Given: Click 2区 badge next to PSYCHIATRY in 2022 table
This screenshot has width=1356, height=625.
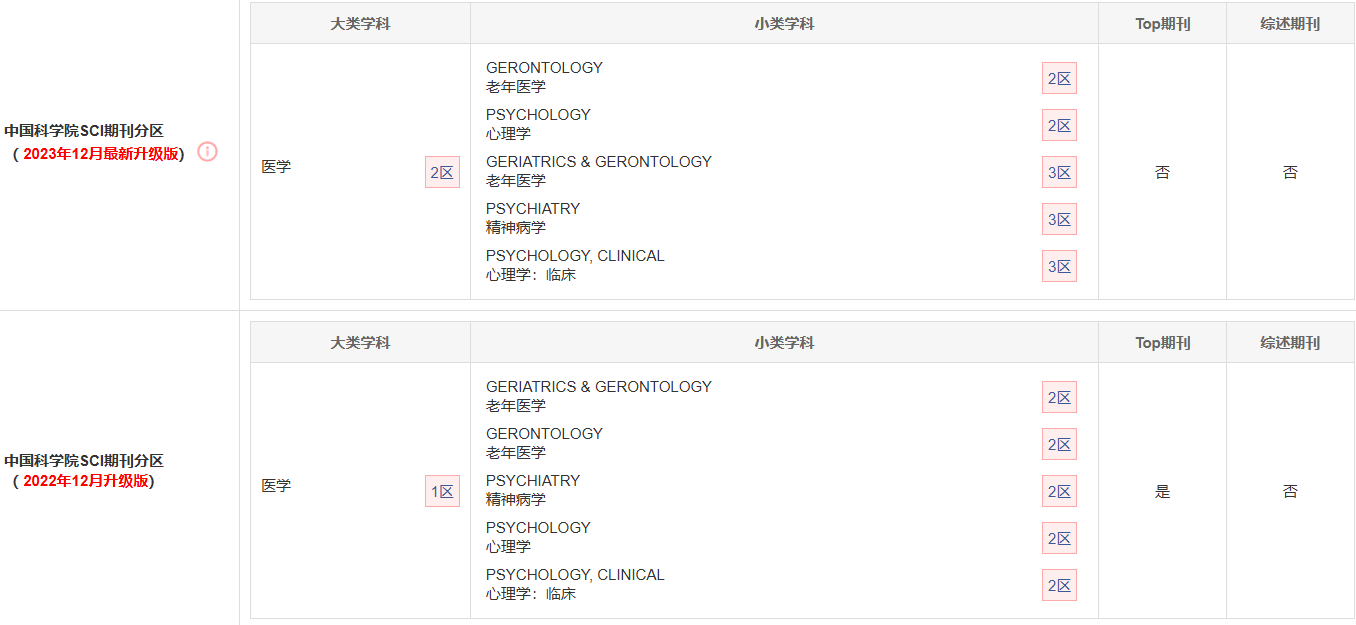Looking at the screenshot, I should tap(1059, 491).
